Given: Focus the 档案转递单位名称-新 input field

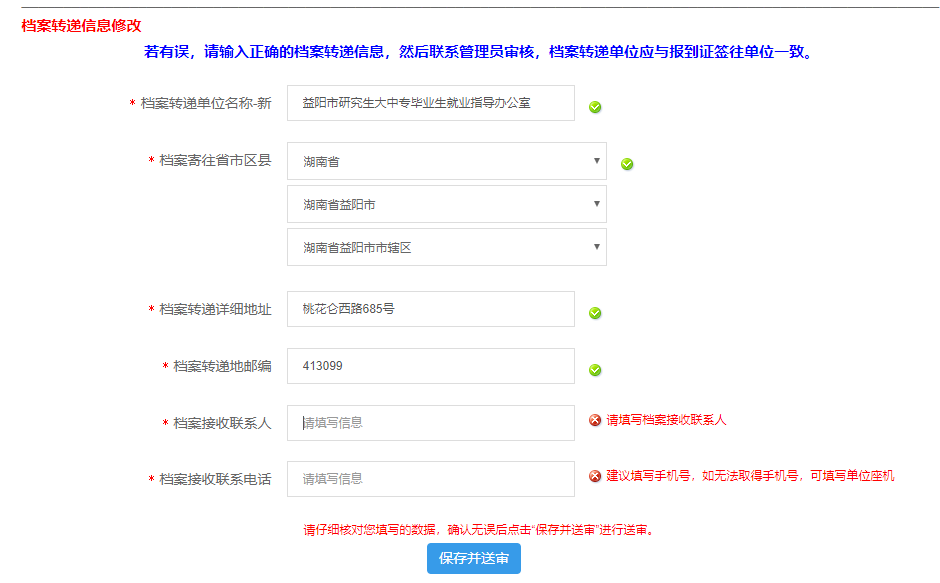Looking at the screenshot, I should click(x=430, y=103).
